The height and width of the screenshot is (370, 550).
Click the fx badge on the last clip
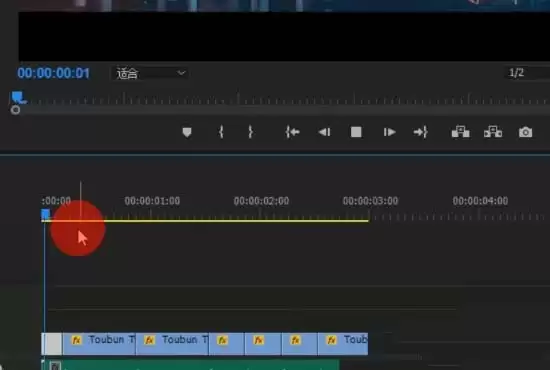point(331,340)
